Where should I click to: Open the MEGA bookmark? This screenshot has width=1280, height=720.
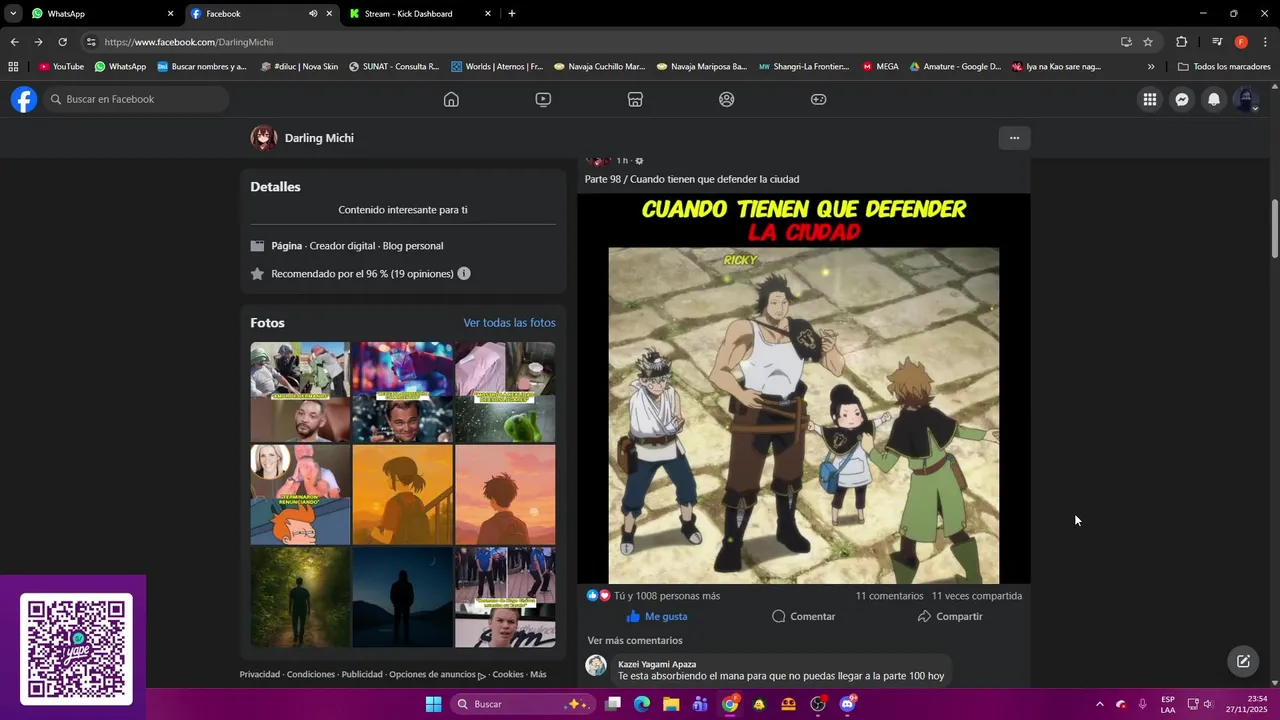pyautogui.click(x=880, y=67)
